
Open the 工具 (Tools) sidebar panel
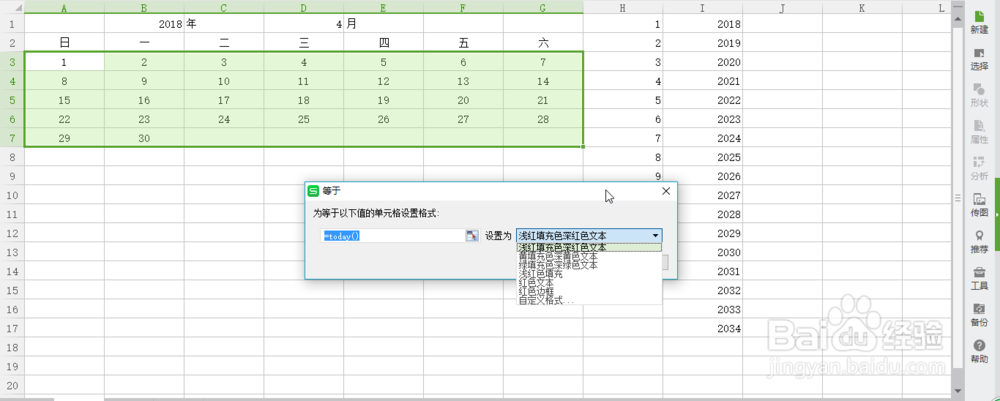click(979, 279)
